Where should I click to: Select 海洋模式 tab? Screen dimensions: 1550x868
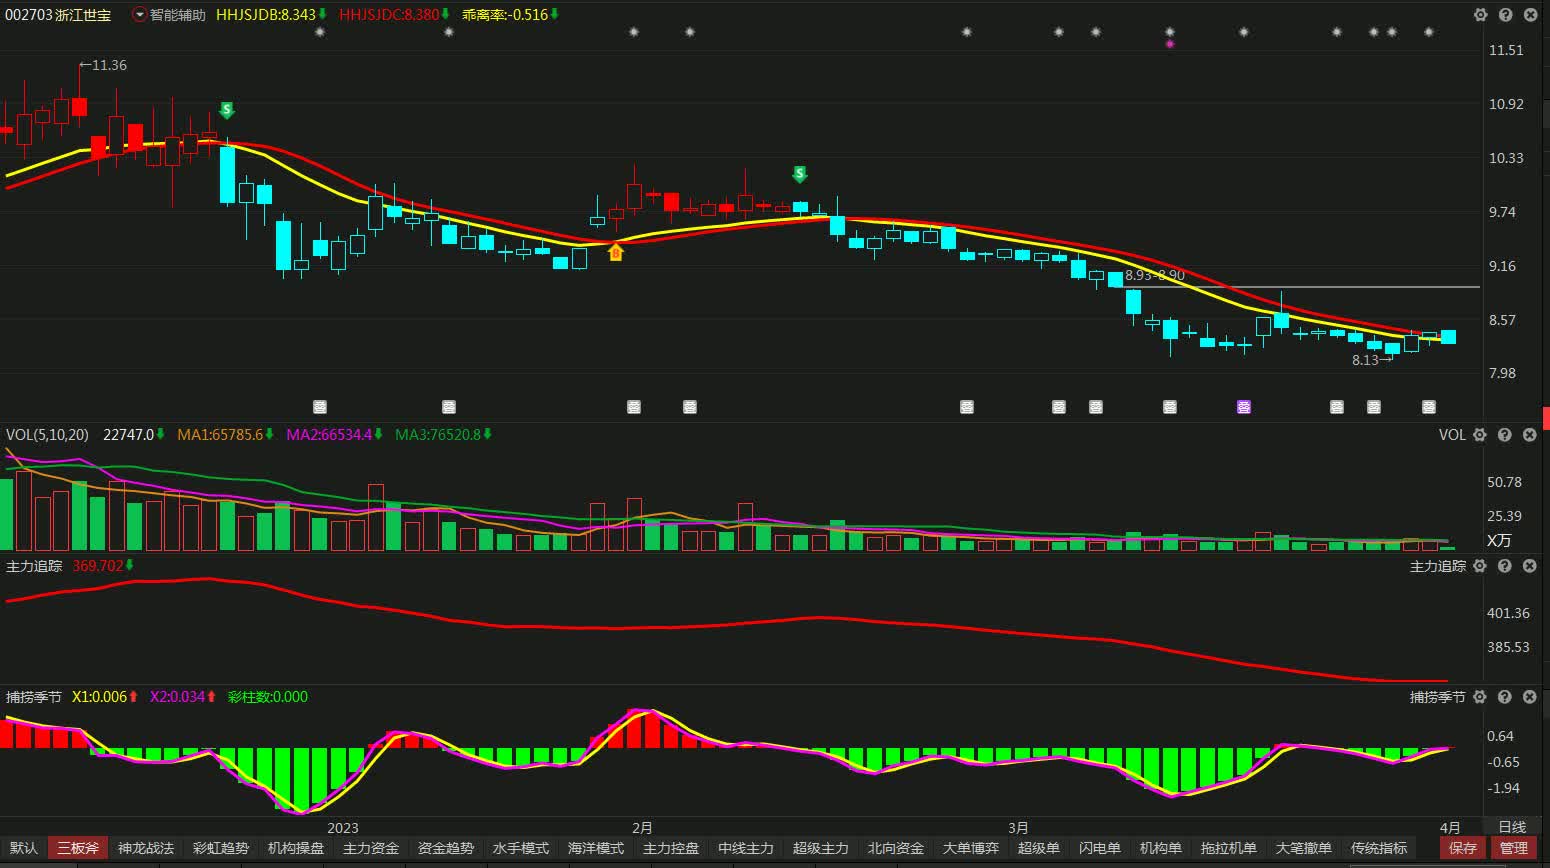click(596, 848)
